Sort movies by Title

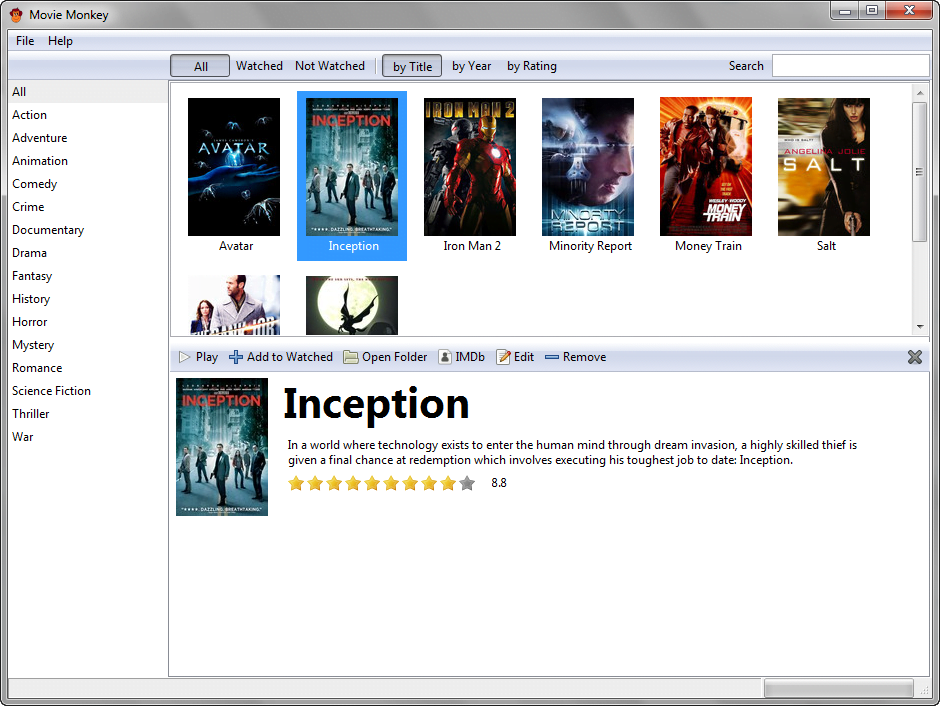[412, 66]
